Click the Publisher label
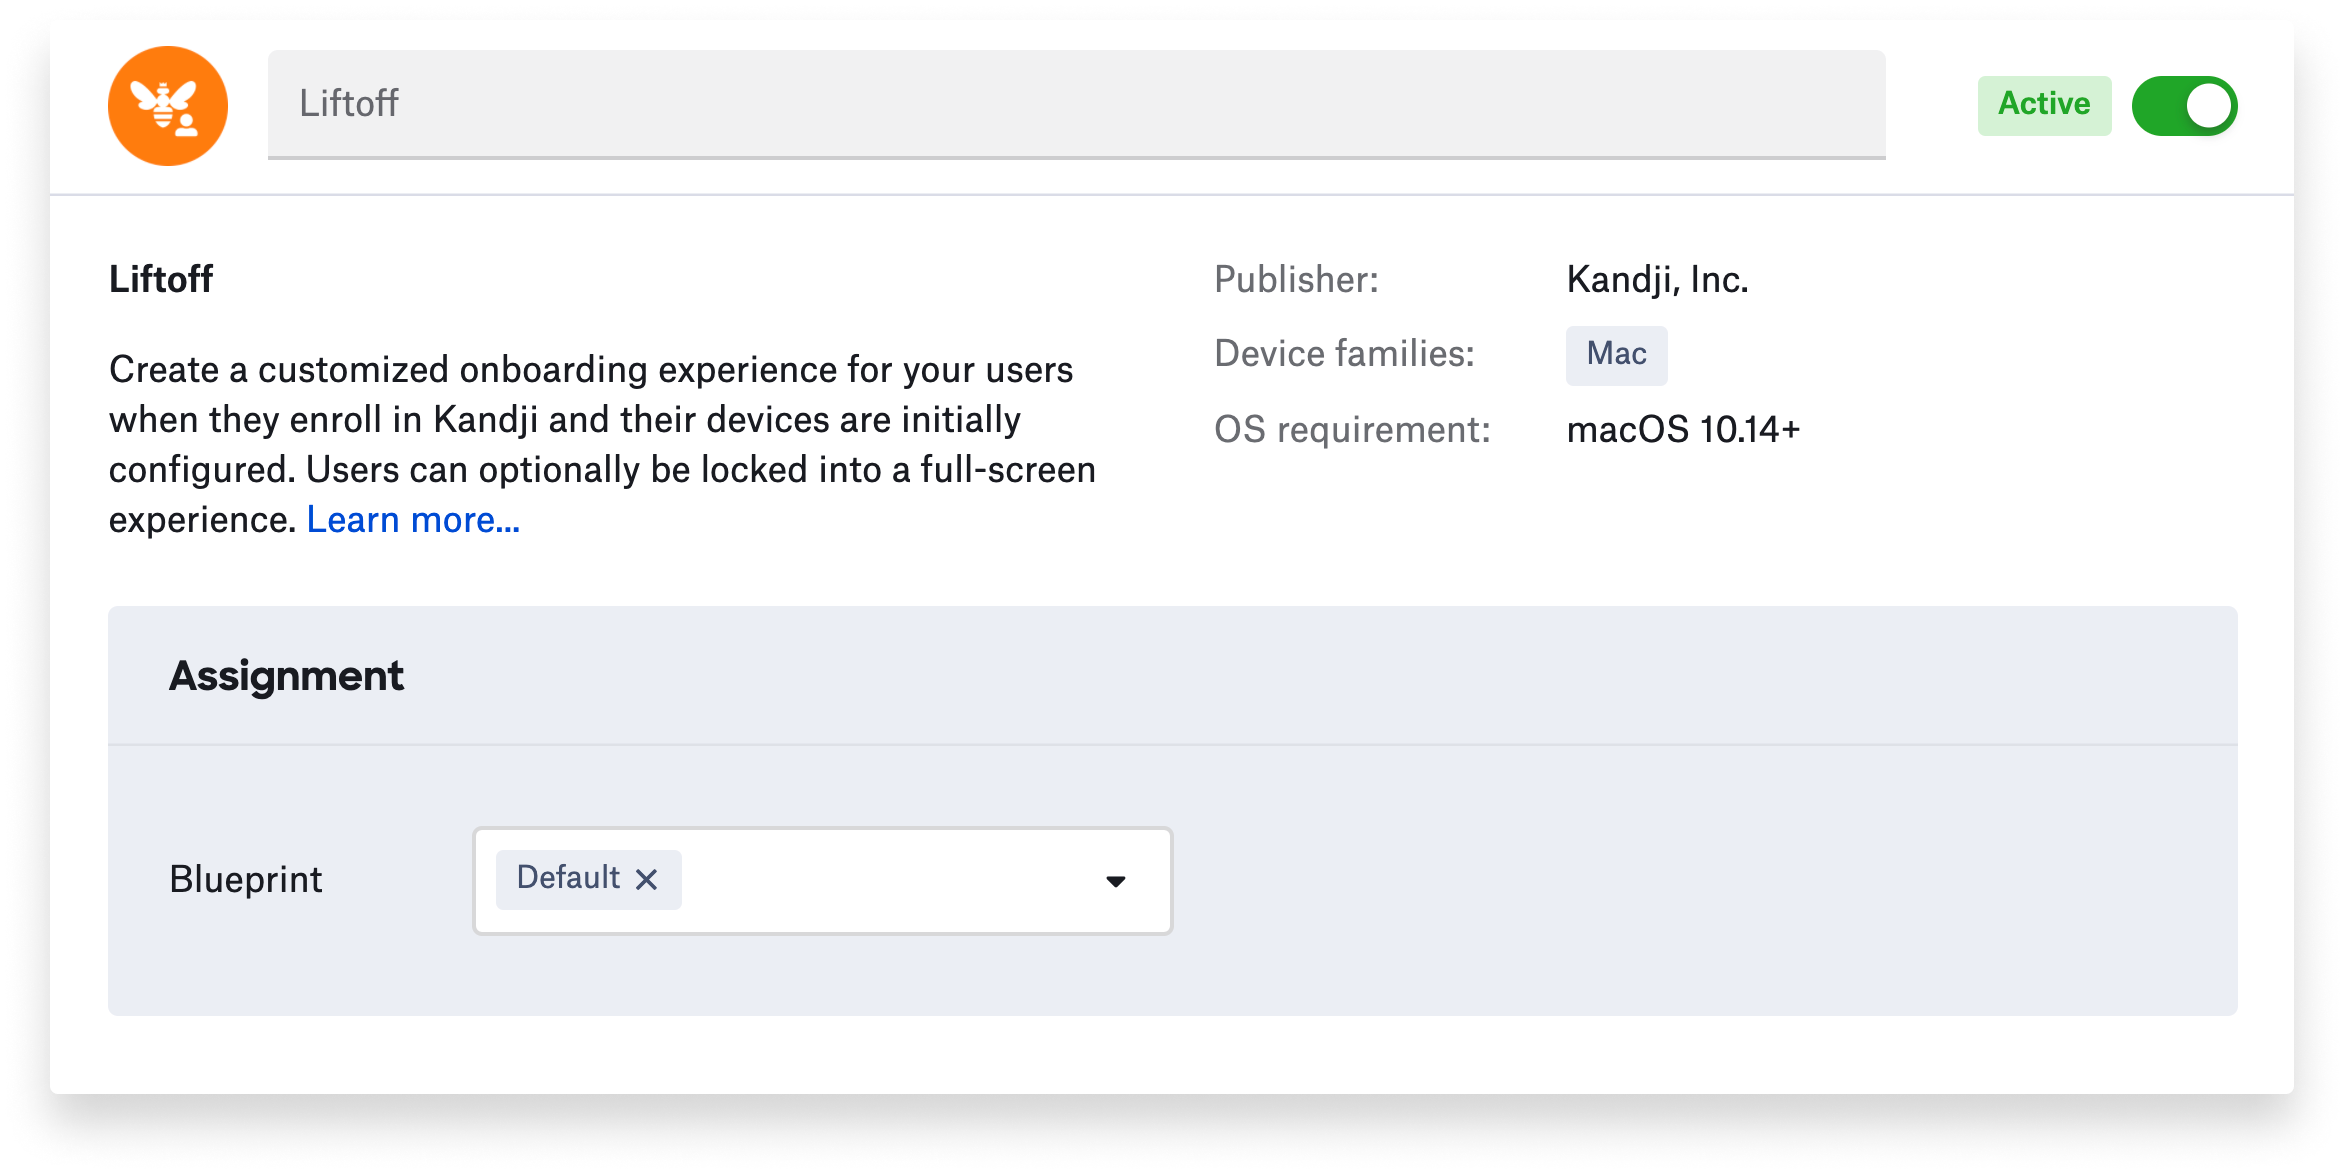This screenshot has height=1174, width=2344. tap(1296, 280)
